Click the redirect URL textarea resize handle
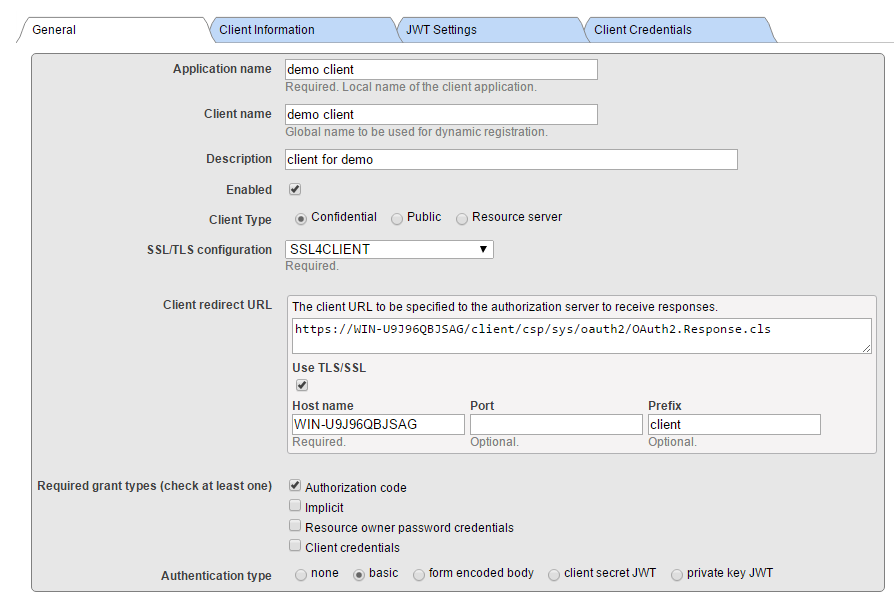The image size is (894, 605). pyautogui.click(x=867, y=348)
